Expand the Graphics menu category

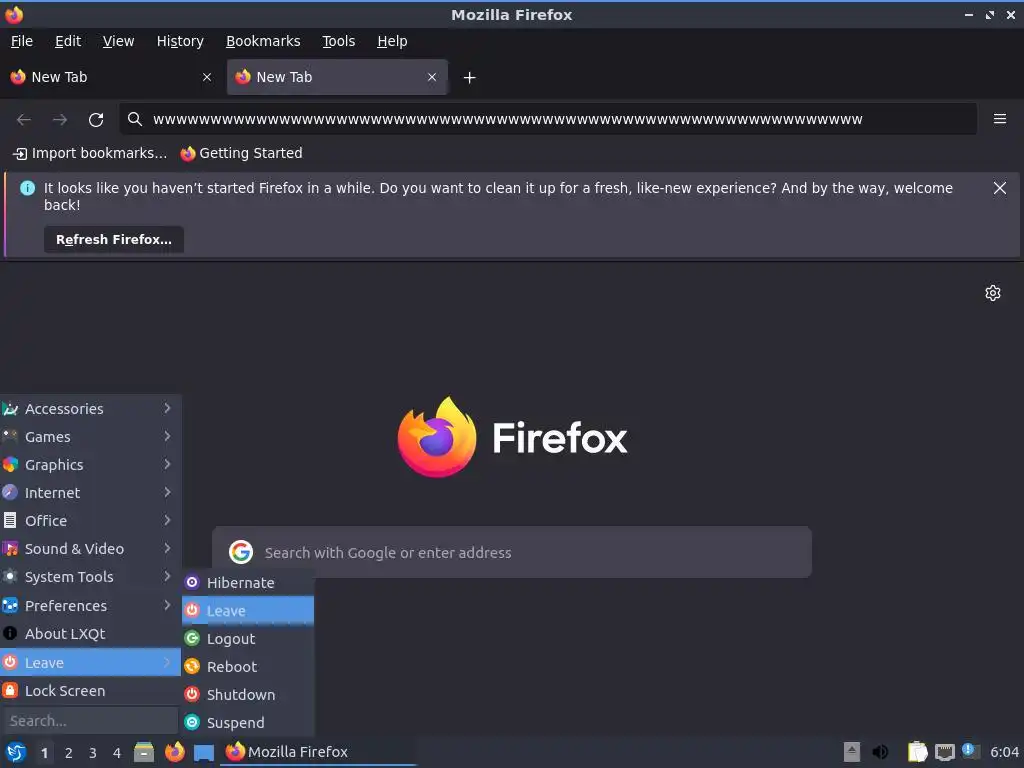[x=90, y=465]
